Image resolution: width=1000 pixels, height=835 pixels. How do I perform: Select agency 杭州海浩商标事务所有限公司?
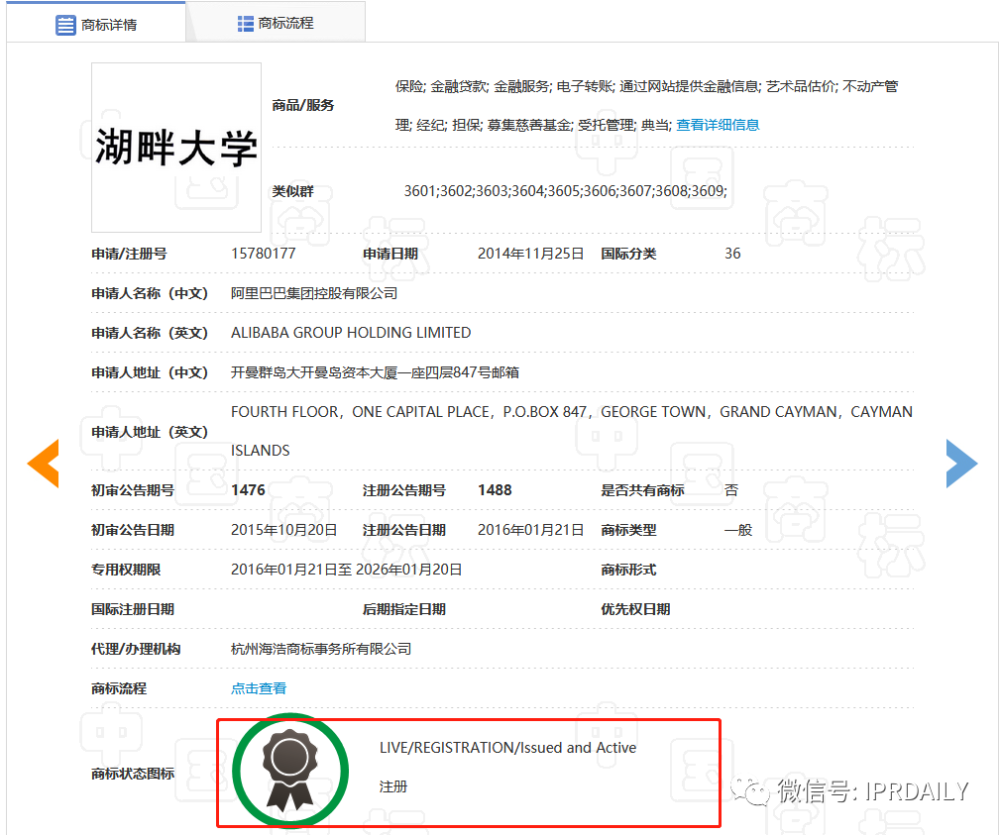[x=321, y=649]
